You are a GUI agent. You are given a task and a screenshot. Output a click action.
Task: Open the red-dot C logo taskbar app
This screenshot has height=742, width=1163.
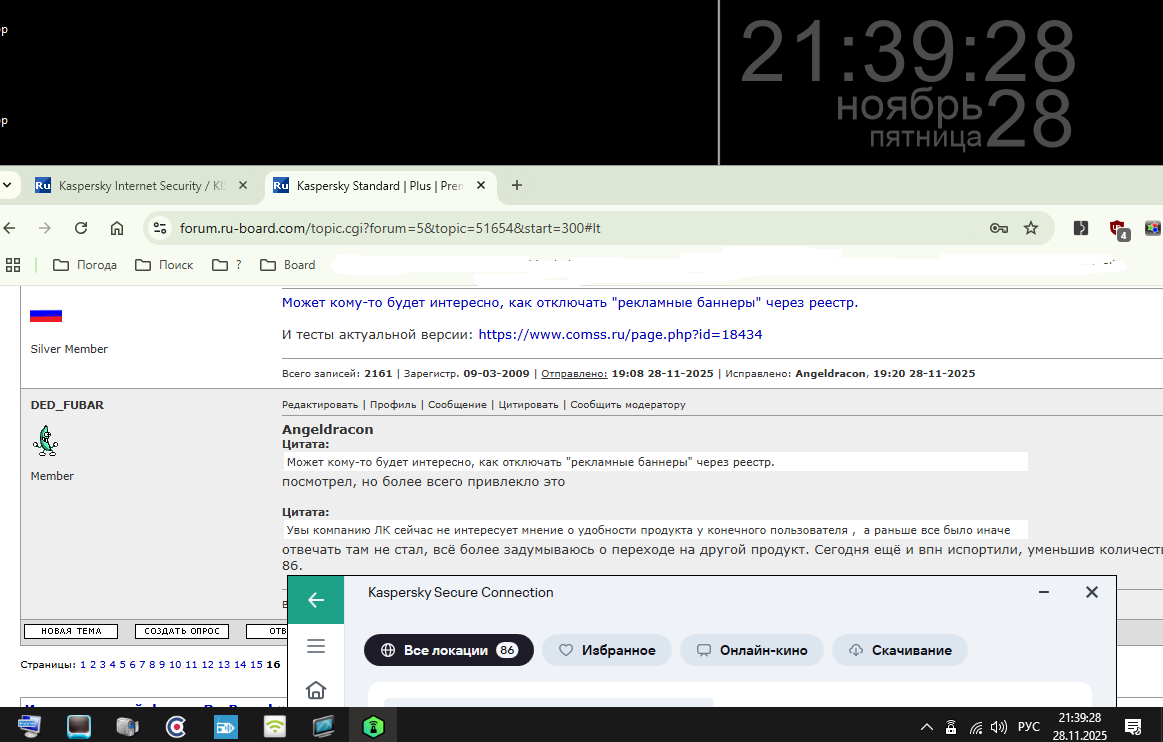(x=177, y=726)
